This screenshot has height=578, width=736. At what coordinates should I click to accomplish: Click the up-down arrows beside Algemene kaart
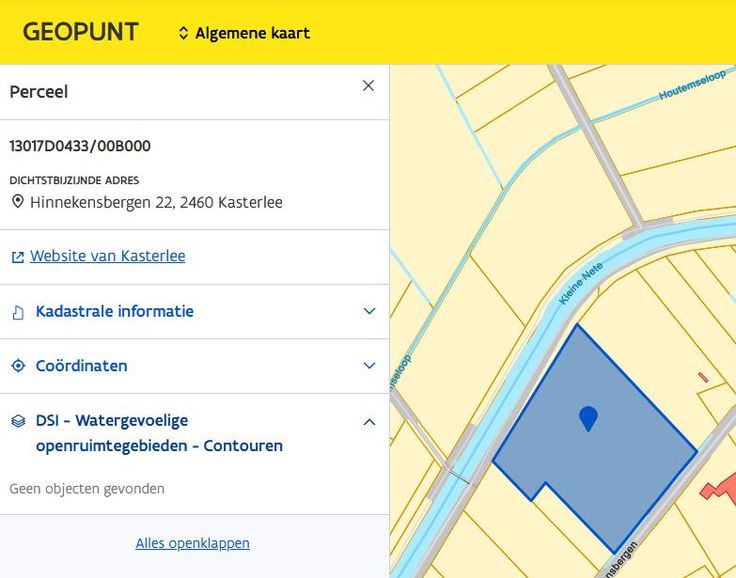coord(183,33)
